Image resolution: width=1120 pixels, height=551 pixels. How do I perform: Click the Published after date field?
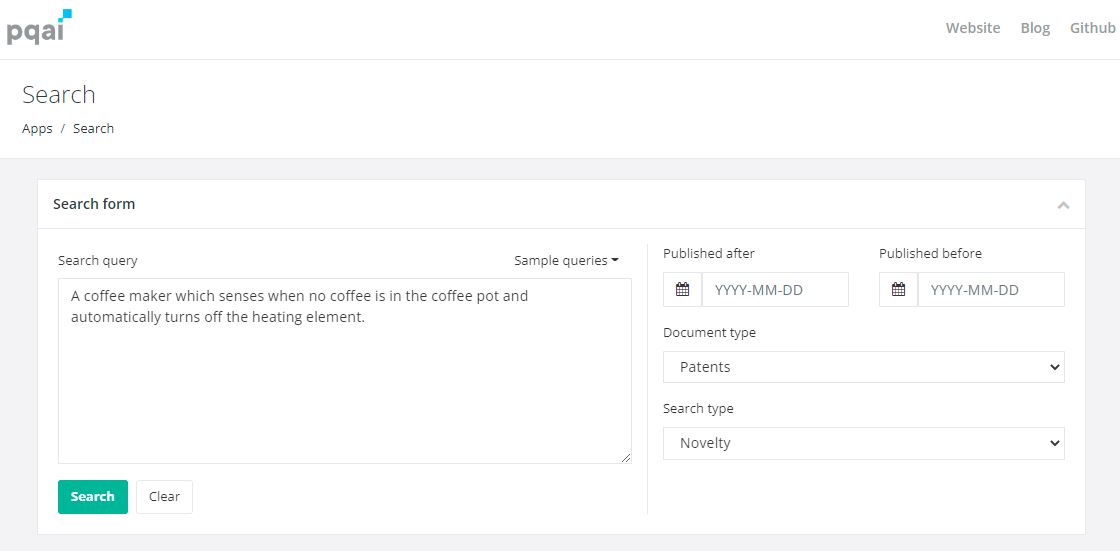776,289
